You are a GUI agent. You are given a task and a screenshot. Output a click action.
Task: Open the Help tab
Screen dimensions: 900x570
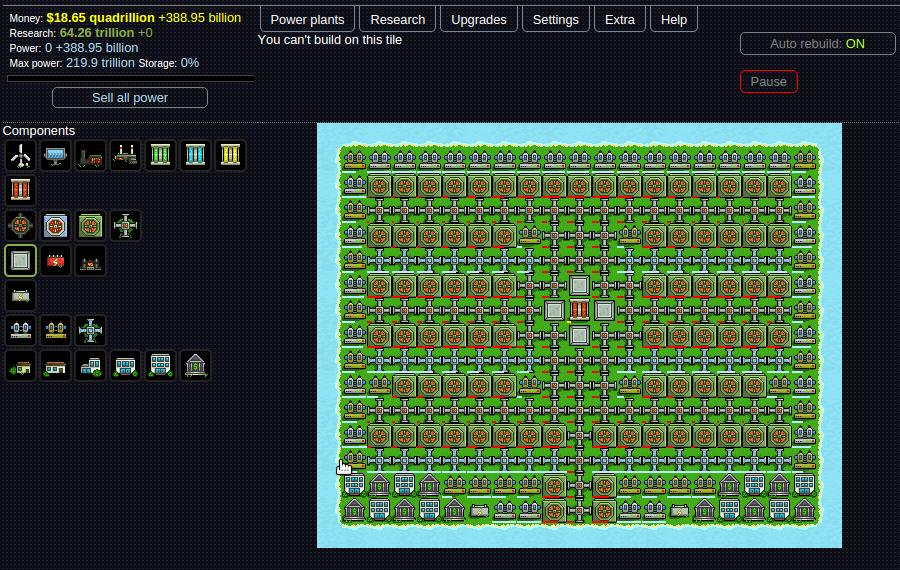pos(674,20)
